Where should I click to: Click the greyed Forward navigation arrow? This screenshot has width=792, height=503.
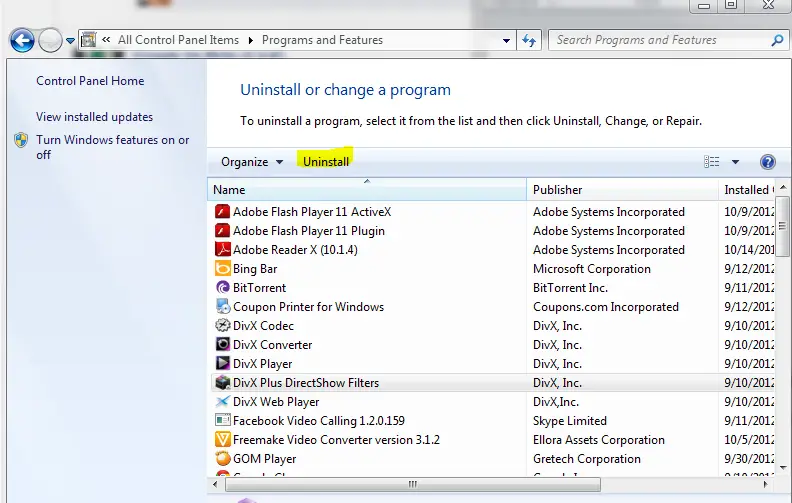(50, 40)
